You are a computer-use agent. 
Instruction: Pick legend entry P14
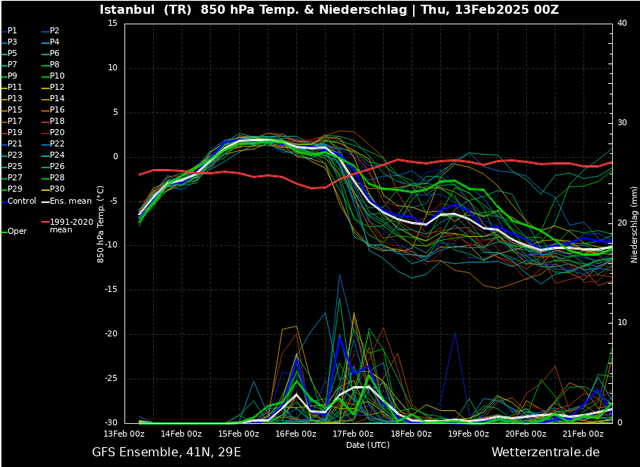(53, 98)
